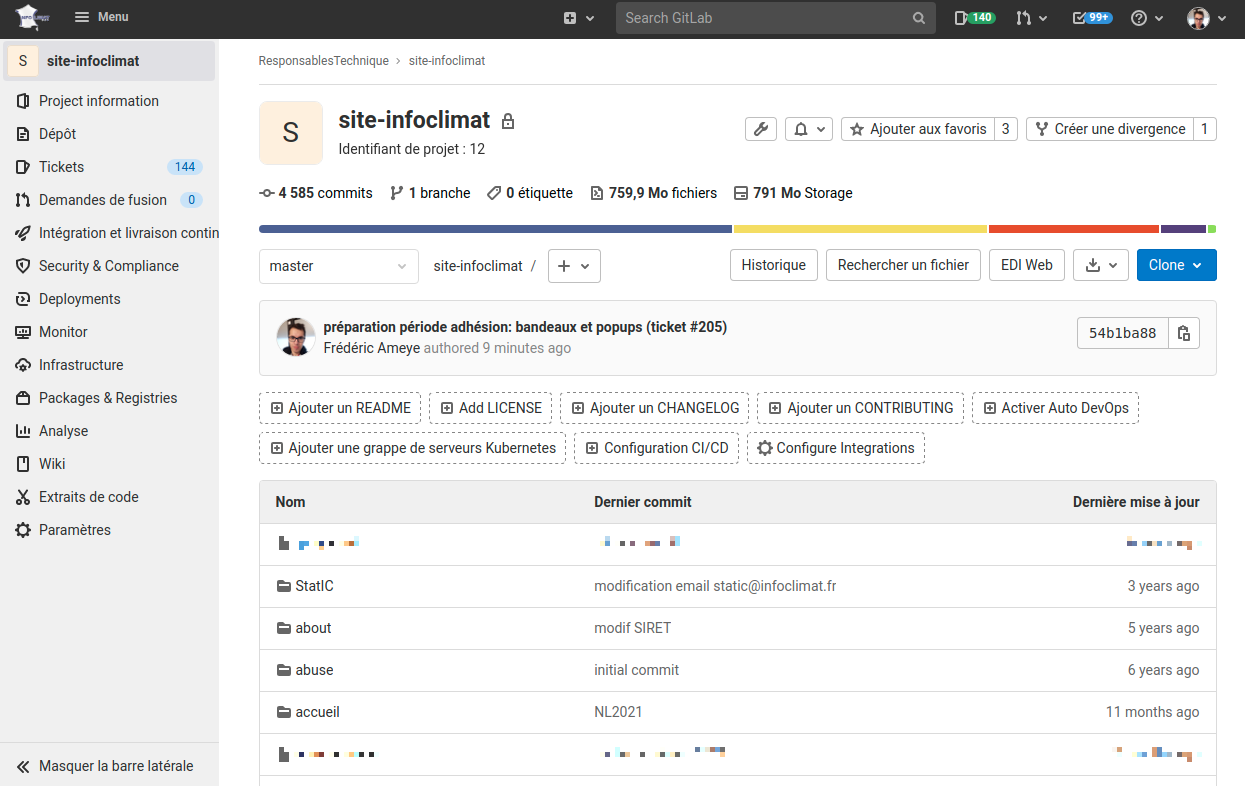
Task: Copy commit SHA with clipboard icon
Action: (x=1184, y=333)
